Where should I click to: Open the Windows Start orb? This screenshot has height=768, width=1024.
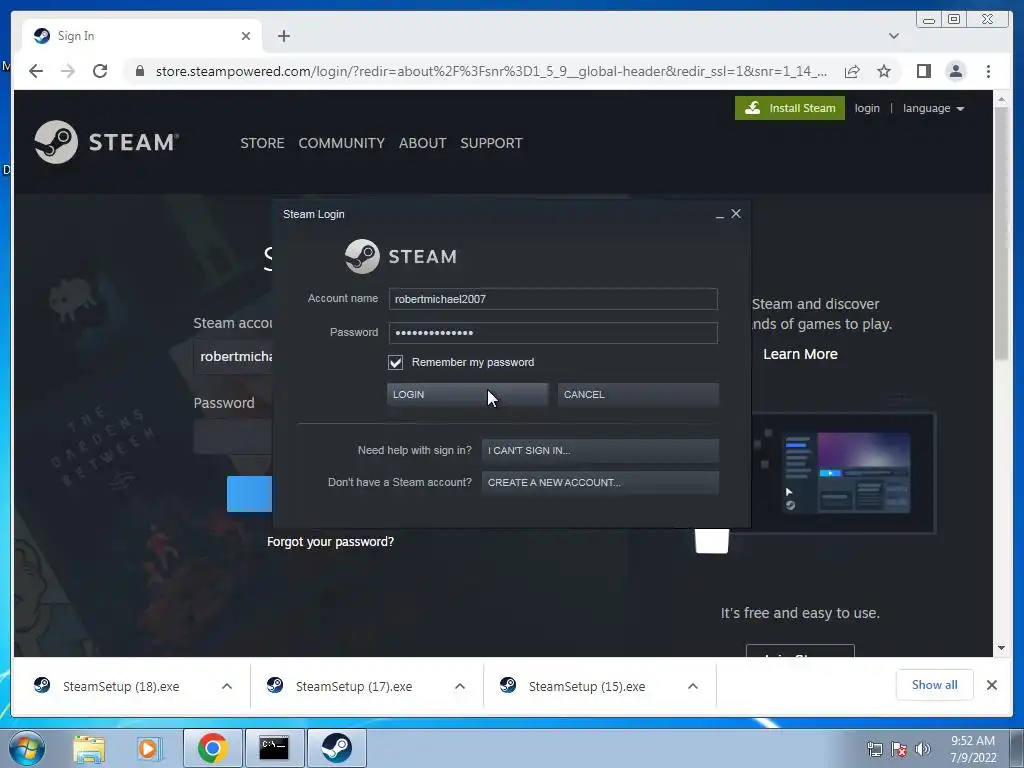click(x=27, y=748)
